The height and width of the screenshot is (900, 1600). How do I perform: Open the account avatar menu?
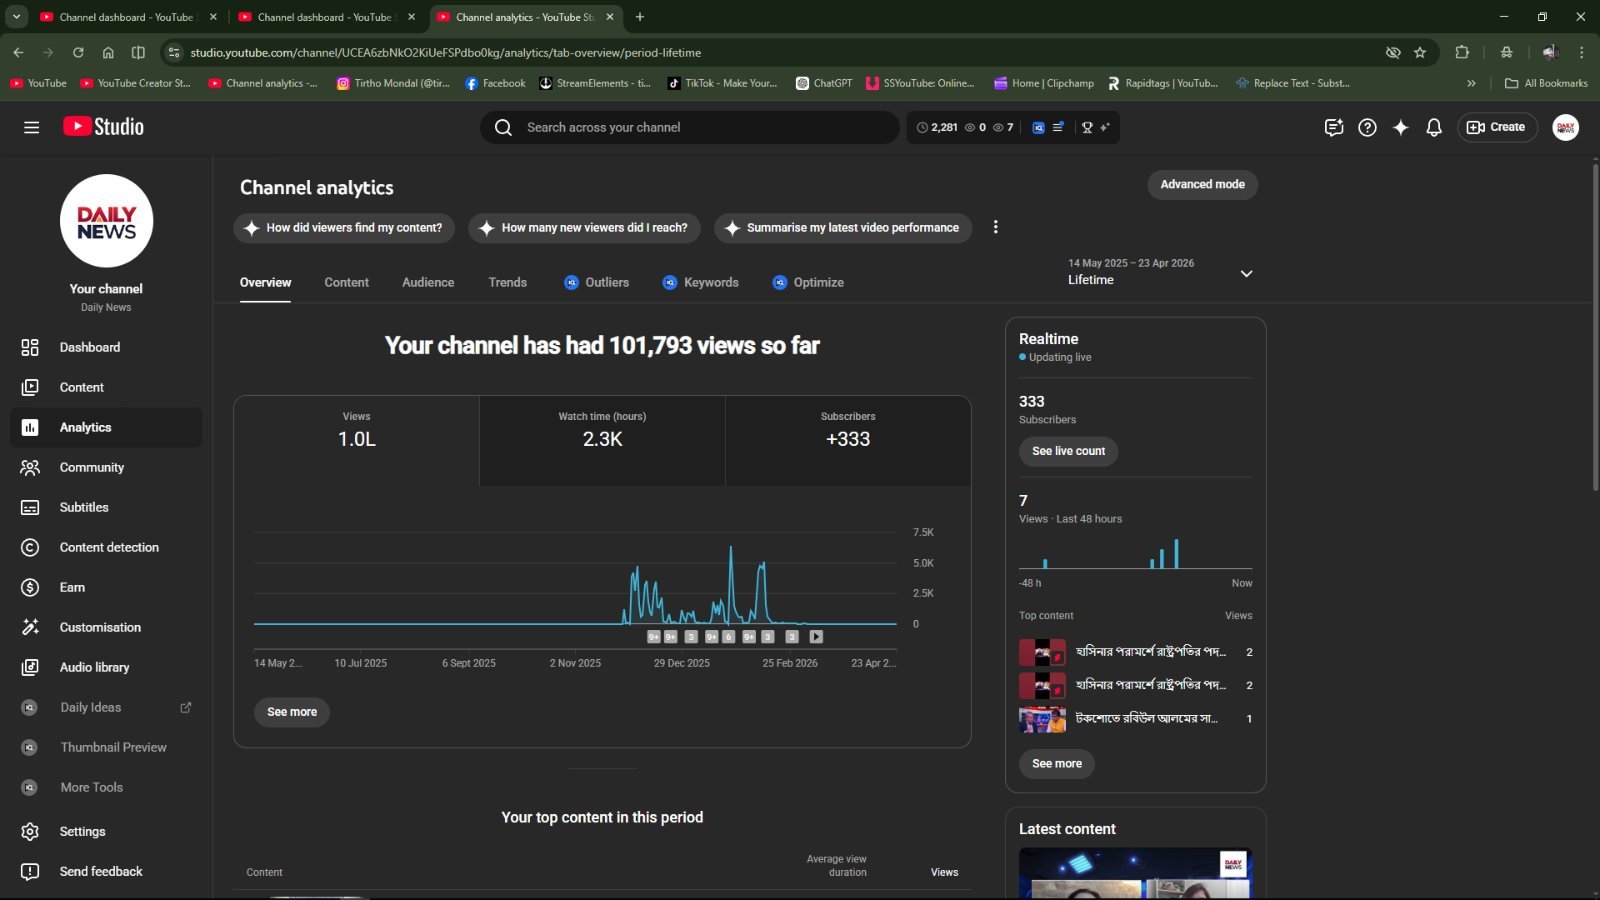coord(1566,127)
